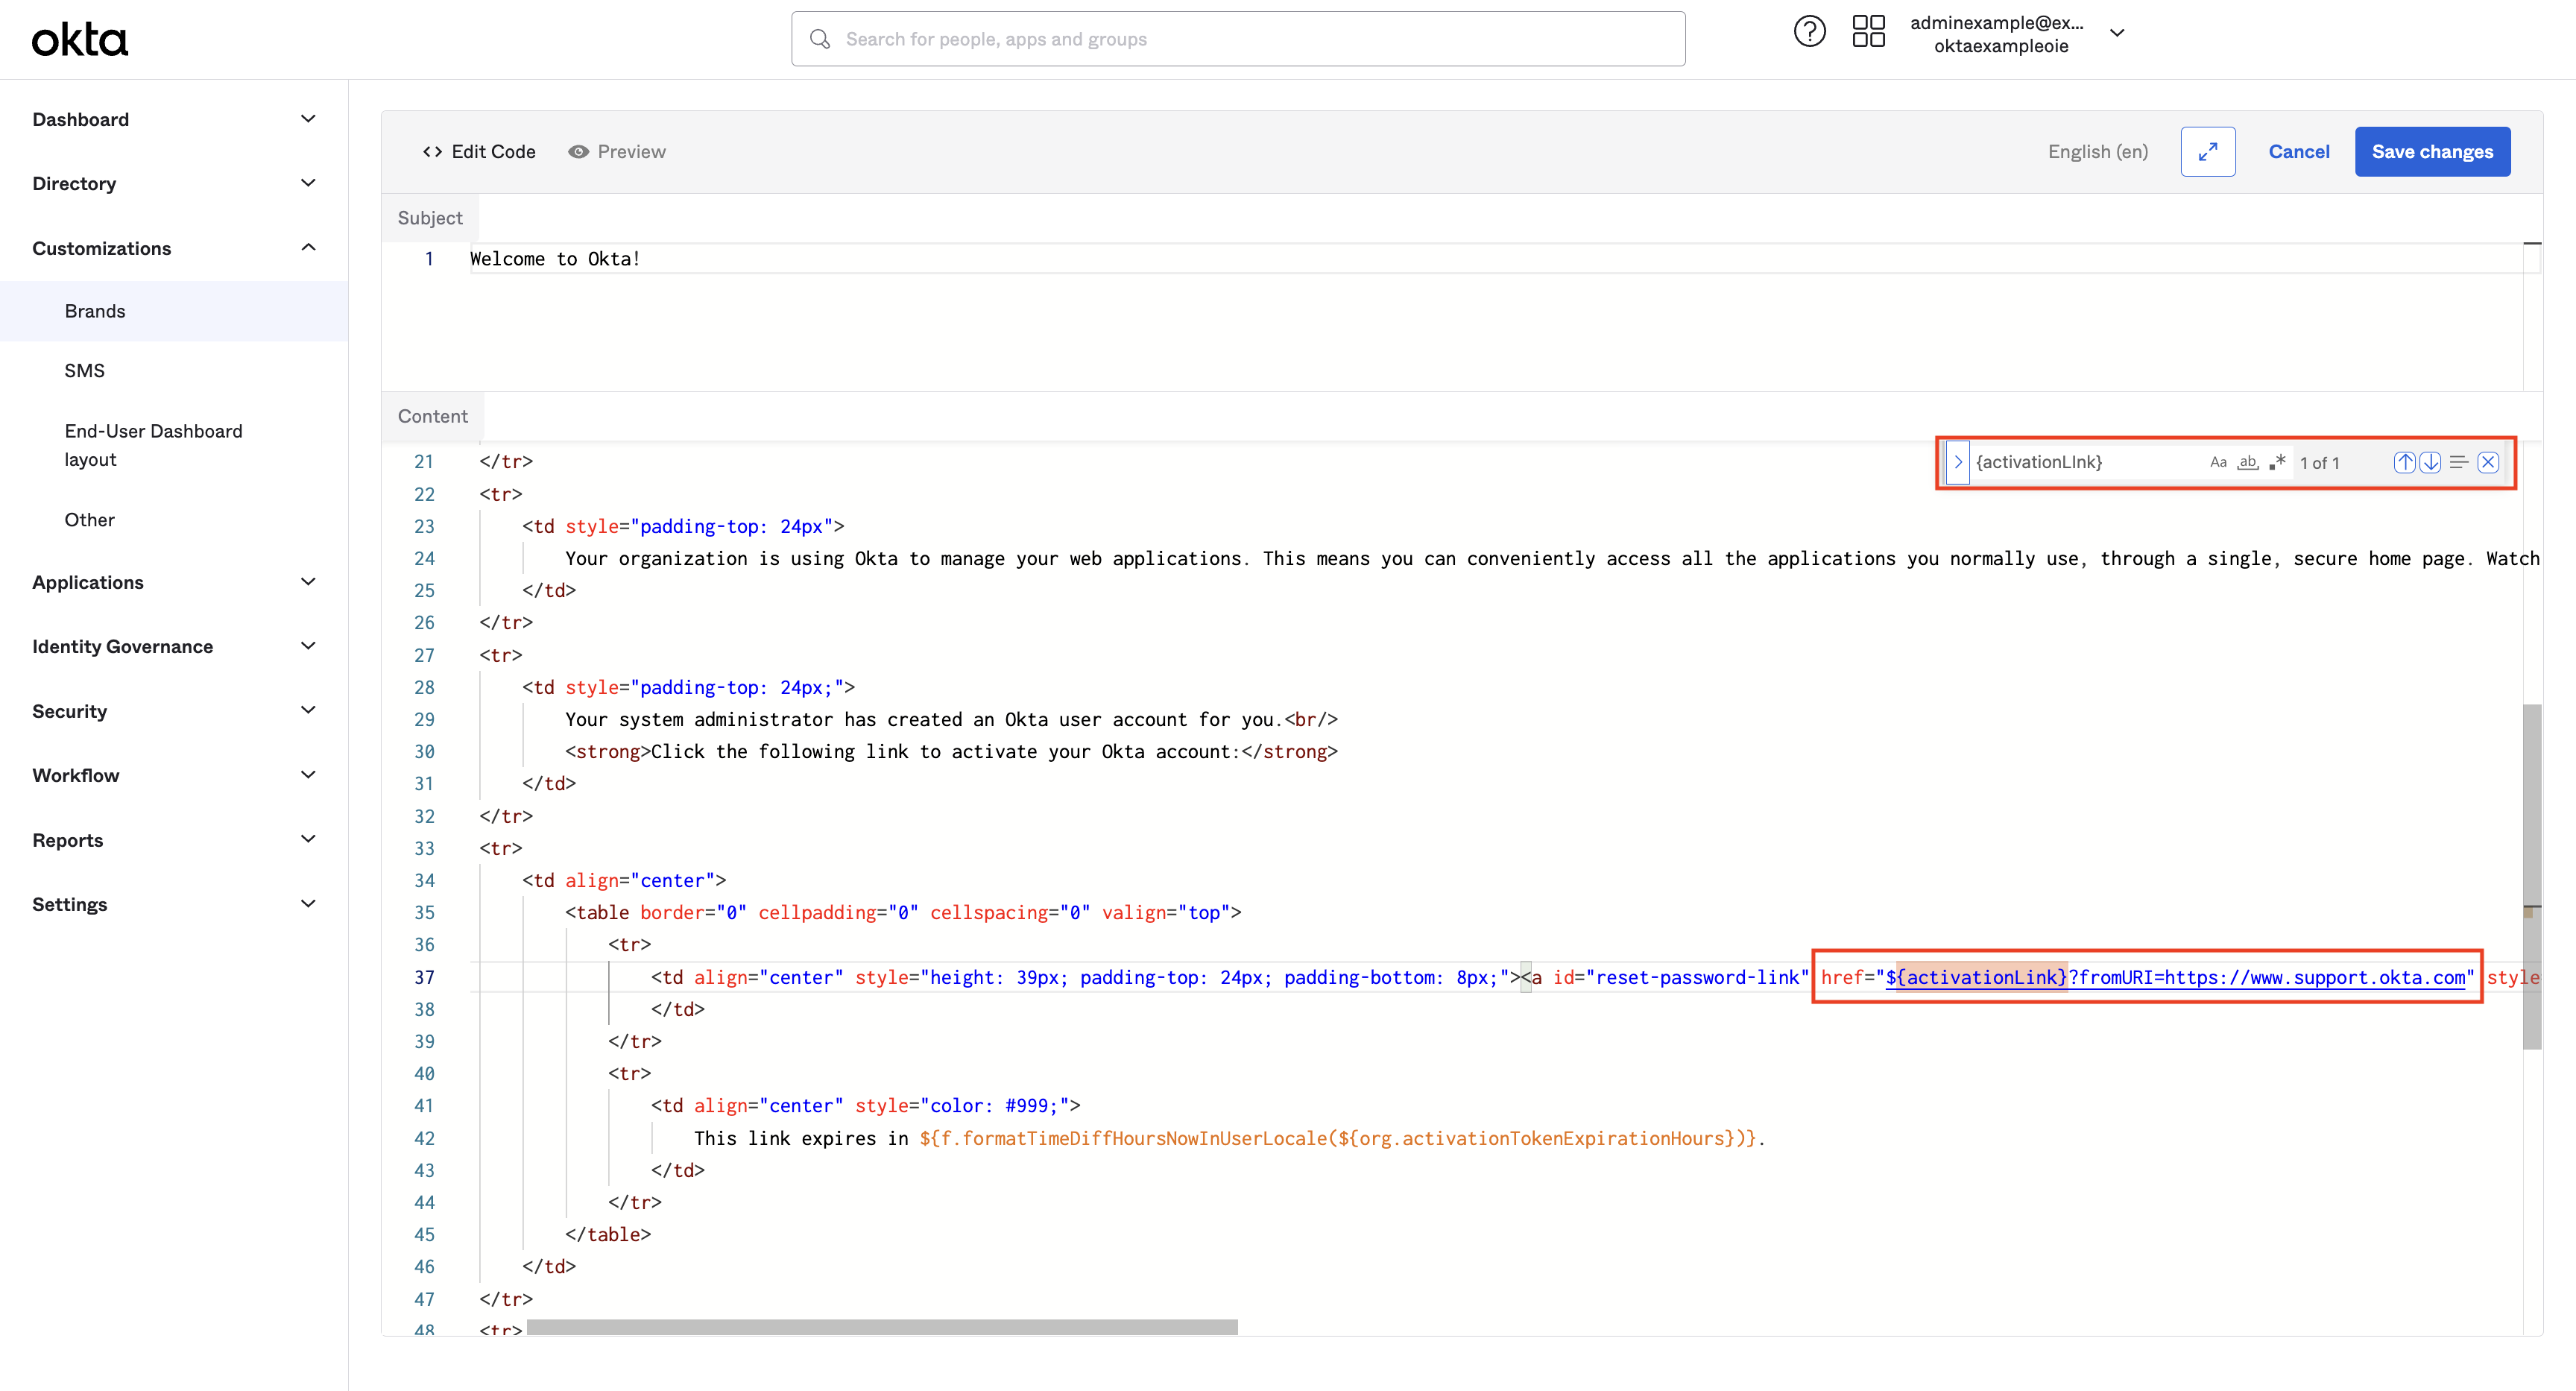2576x1391 pixels.
Task: Toggle match case in the find bar
Action: click(x=2218, y=462)
